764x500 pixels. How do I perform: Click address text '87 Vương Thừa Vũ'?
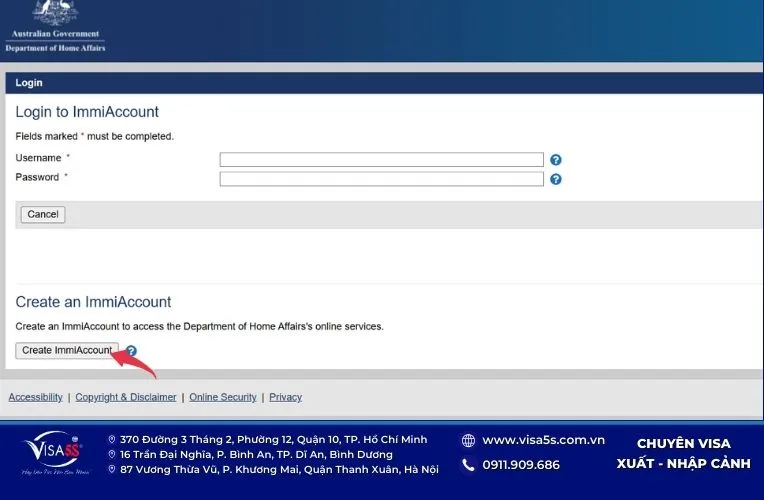[x=169, y=470]
